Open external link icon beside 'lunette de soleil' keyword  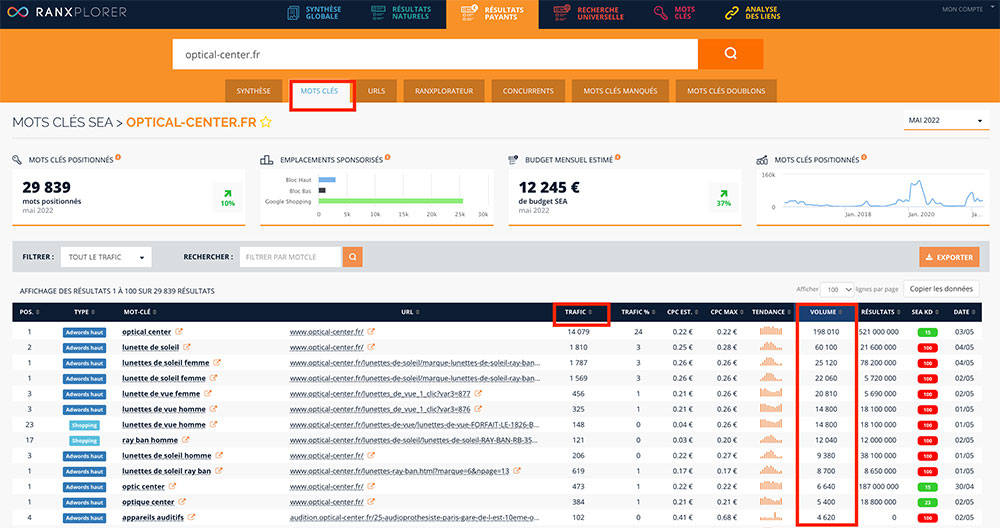[x=187, y=347]
